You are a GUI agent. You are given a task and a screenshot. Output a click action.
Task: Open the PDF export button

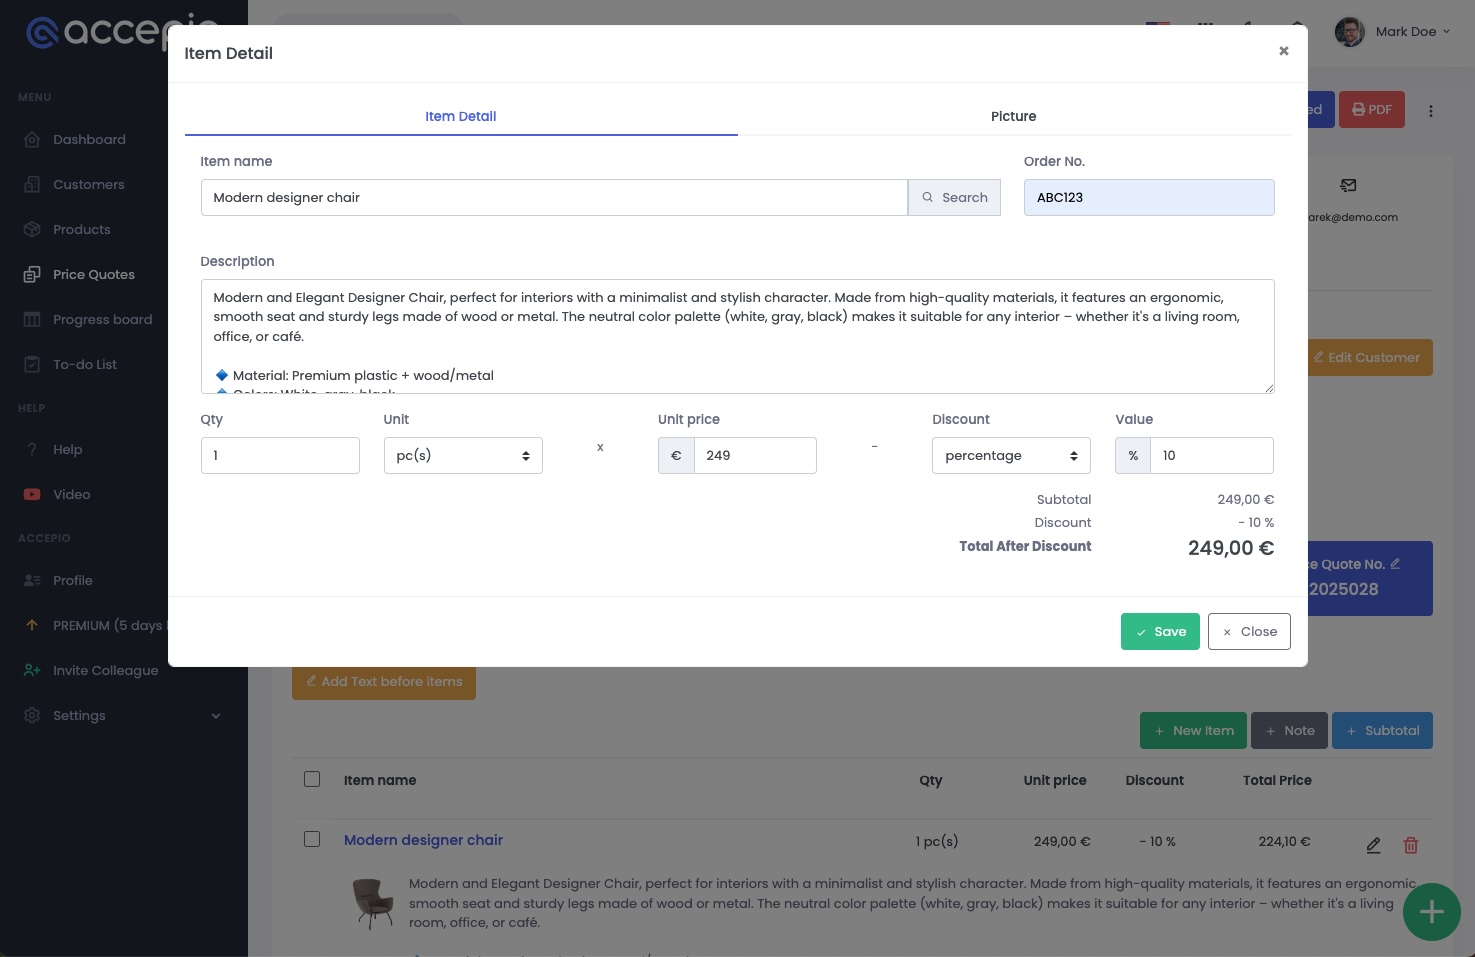coord(1371,109)
